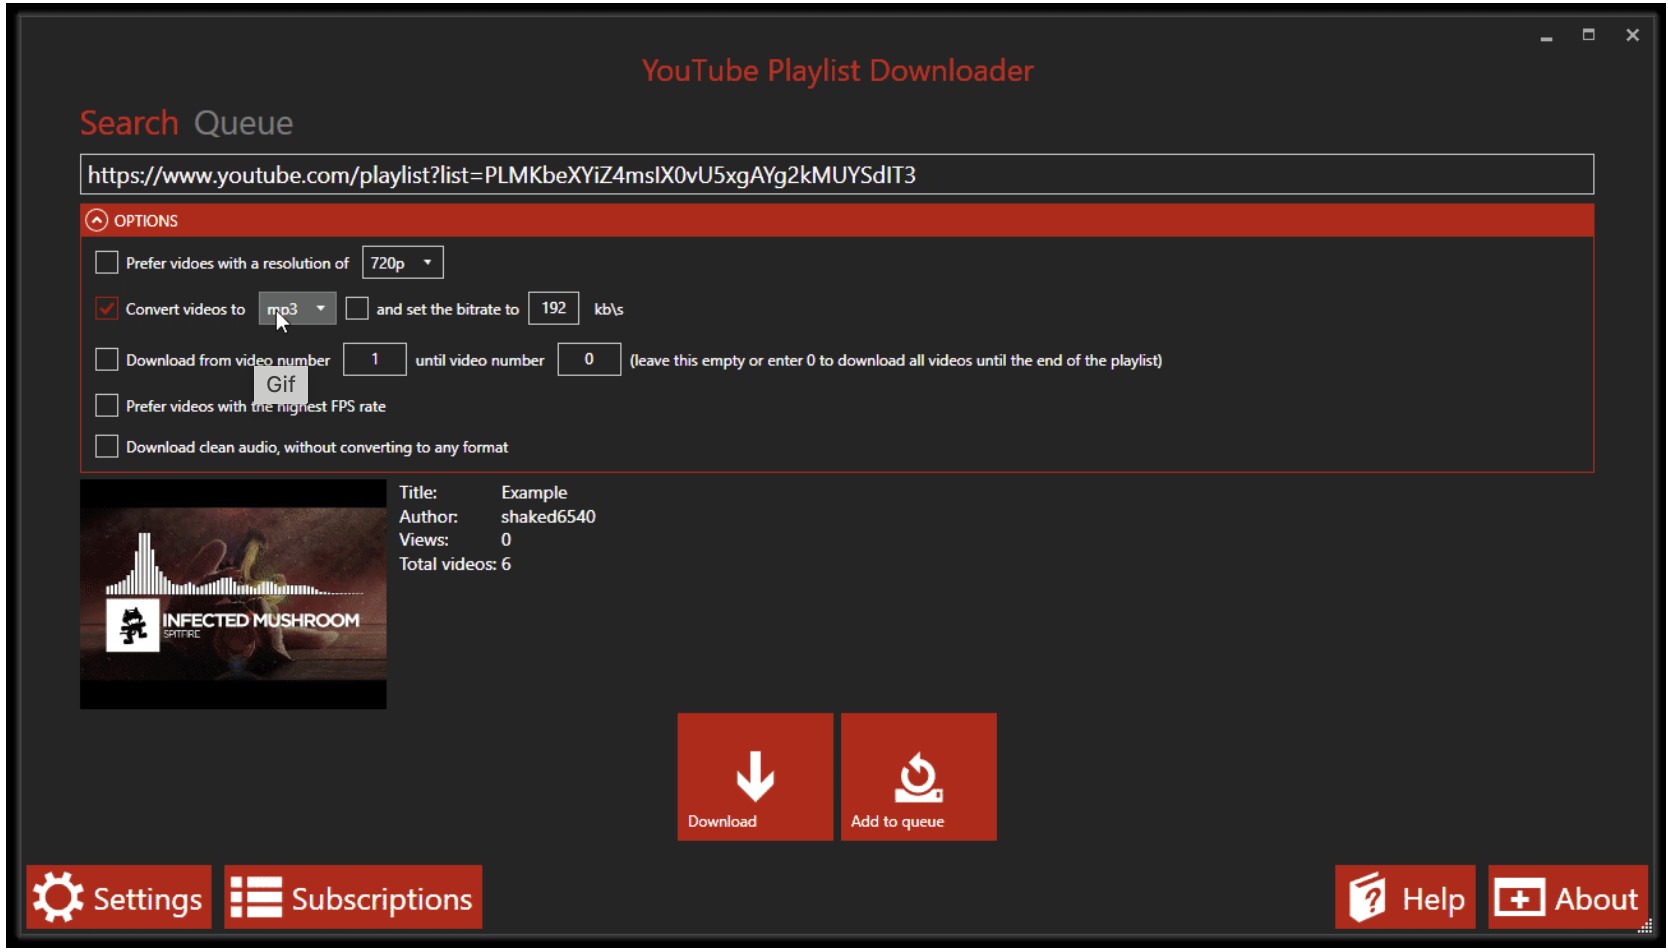Open the About page
This screenshot has width=1668, height=952.
(1568, 897)
